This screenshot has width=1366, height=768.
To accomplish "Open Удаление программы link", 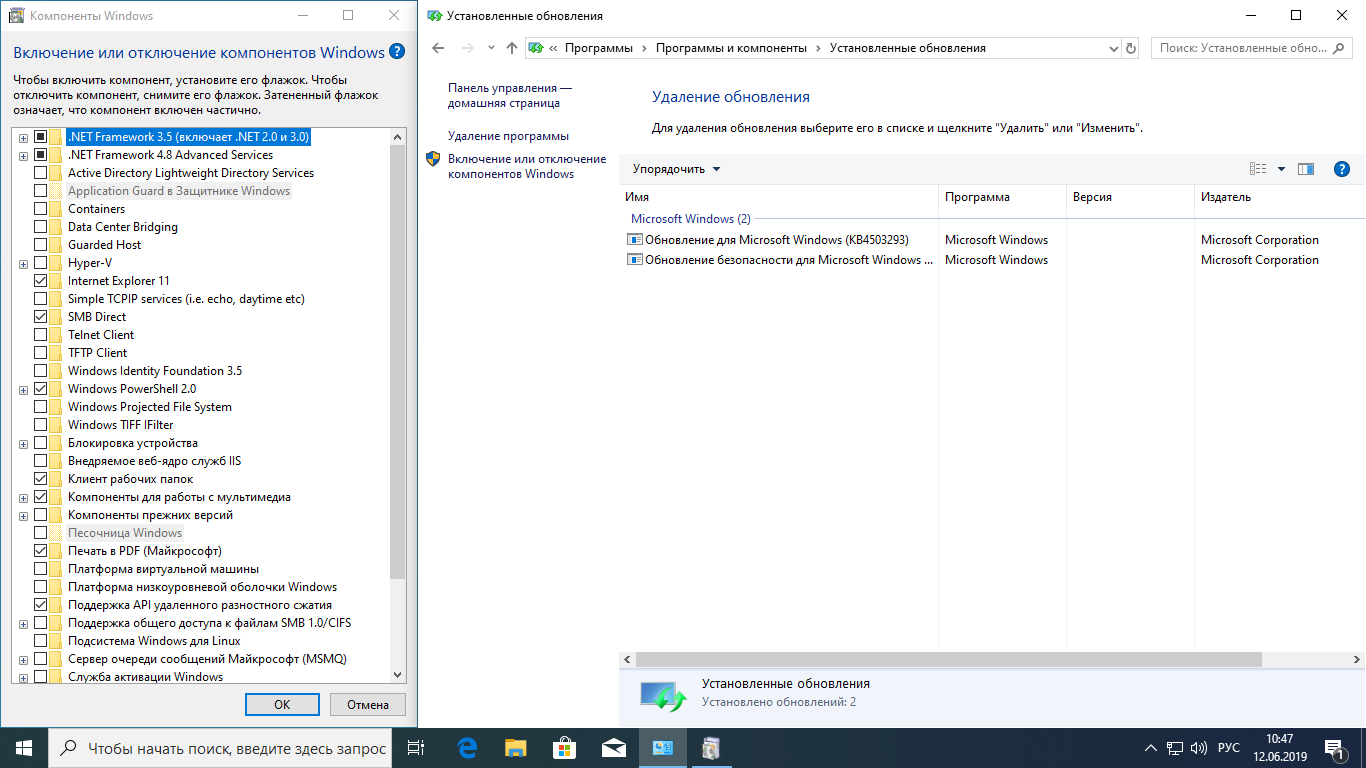I will pyautogui.click(x=508, y=136).
